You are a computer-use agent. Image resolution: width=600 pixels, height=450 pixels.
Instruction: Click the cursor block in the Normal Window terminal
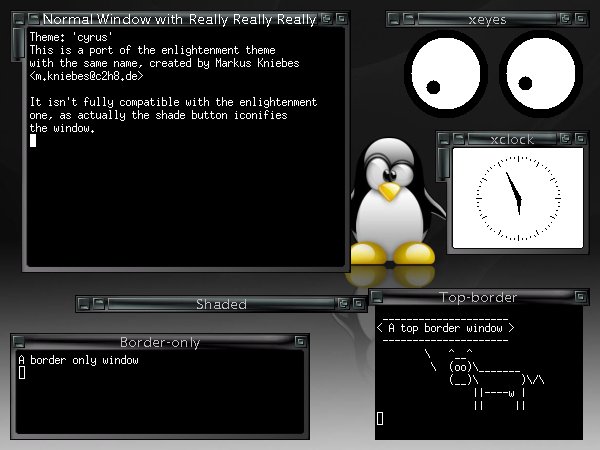pyautogui.click(x=33, y=141)
